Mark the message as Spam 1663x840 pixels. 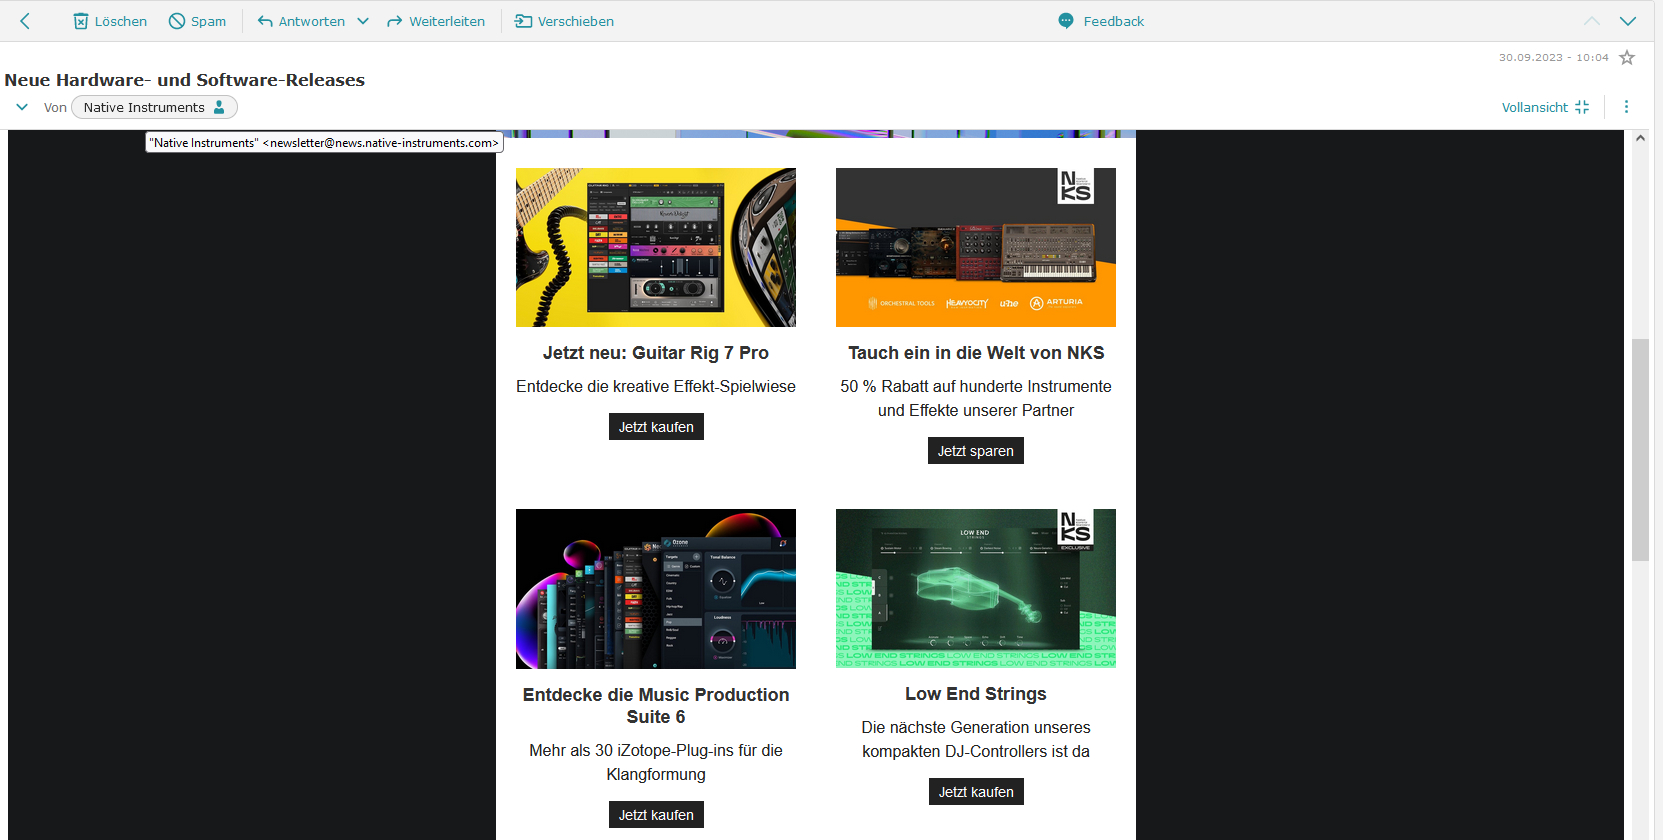tap(197, 21)
